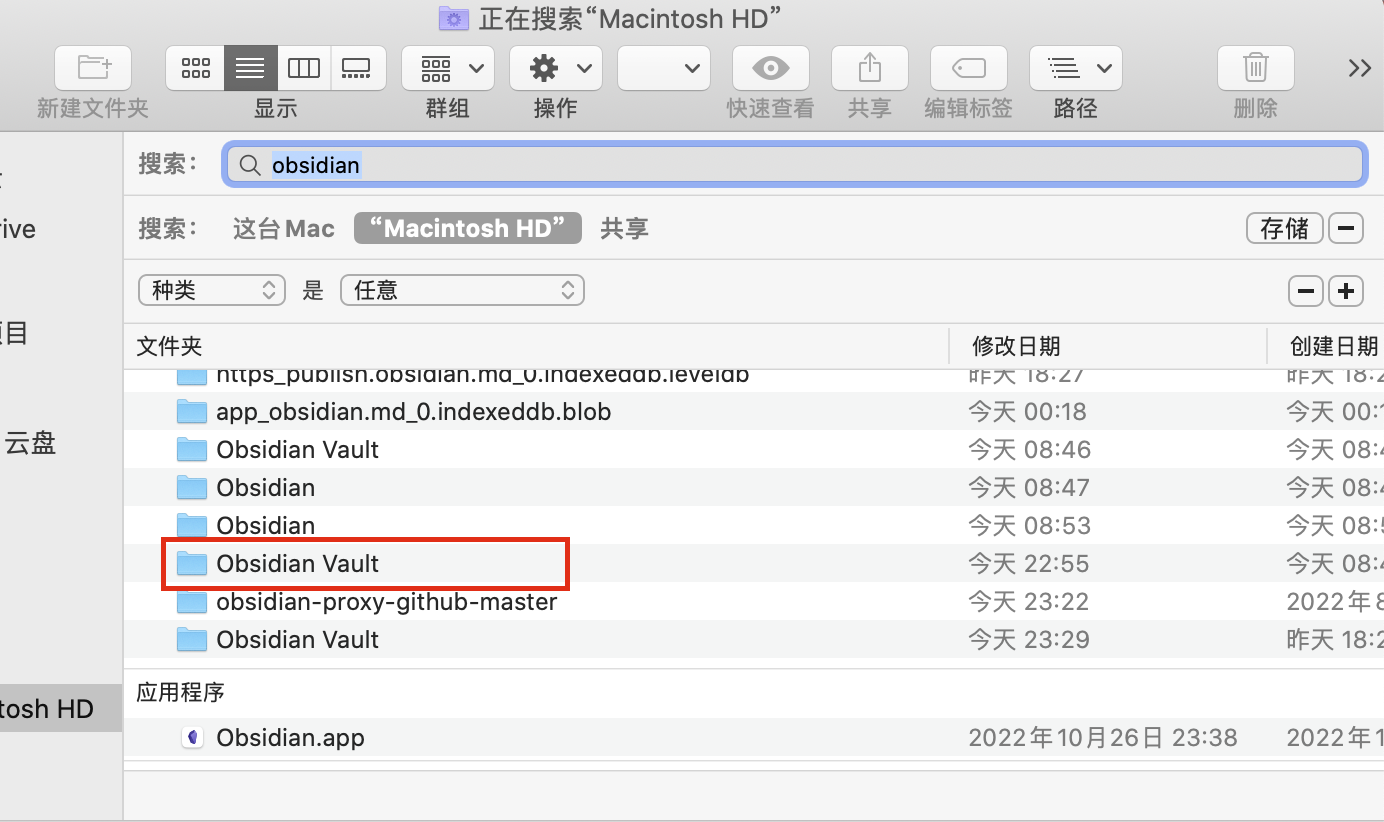Switch to list view
Screen dimensions: 1384x822
tap(250, 68)
